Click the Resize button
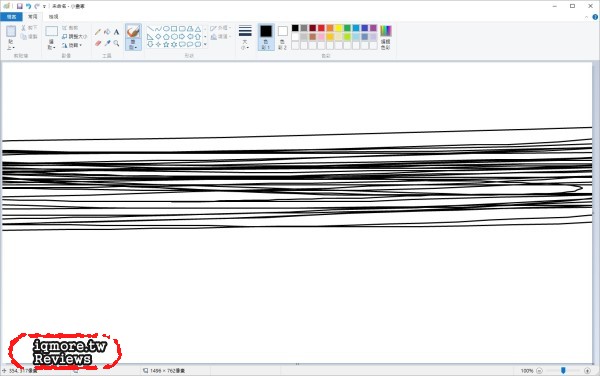The image size is (600, 376). (x=74, y=37)
